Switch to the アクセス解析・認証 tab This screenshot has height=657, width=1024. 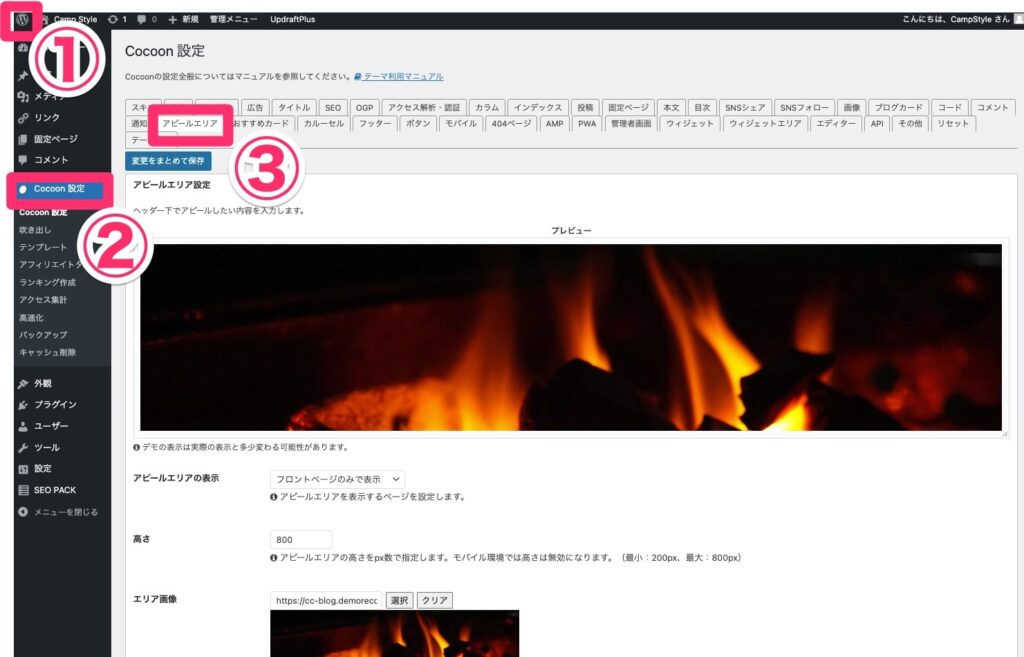(424, 108)
